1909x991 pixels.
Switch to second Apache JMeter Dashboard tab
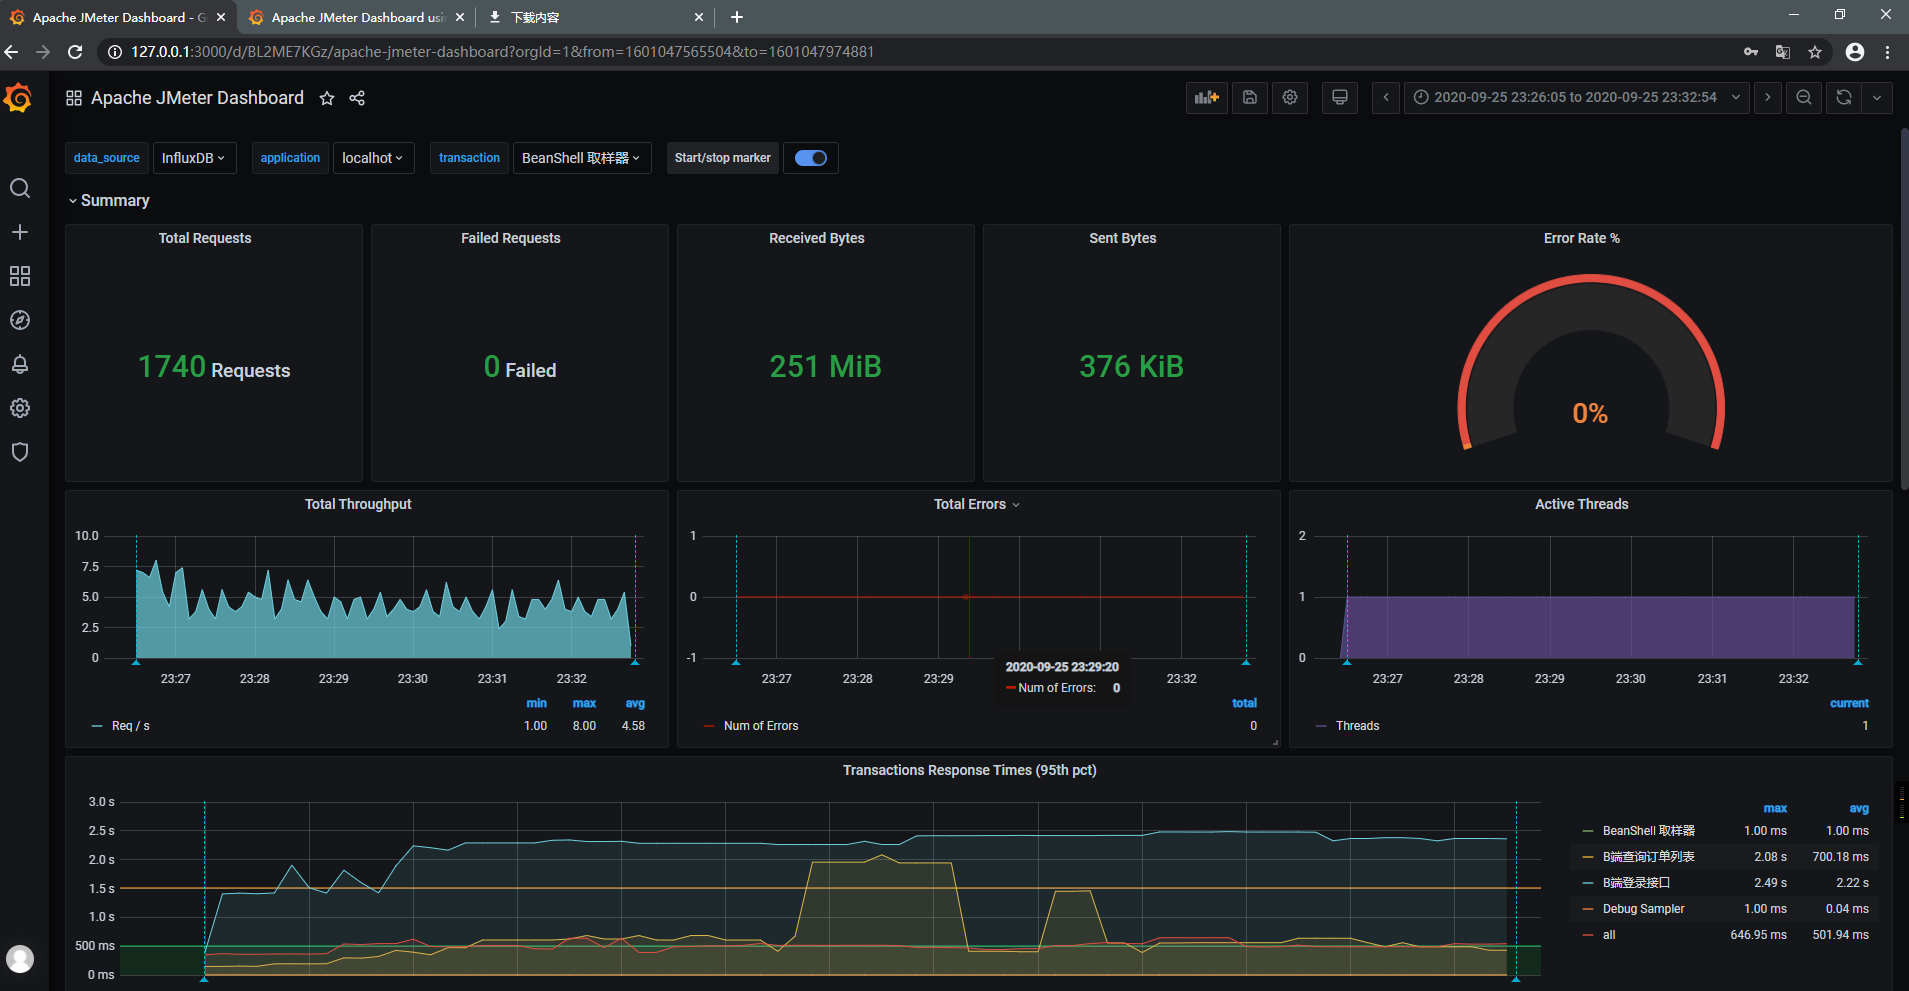coord(356,17)
